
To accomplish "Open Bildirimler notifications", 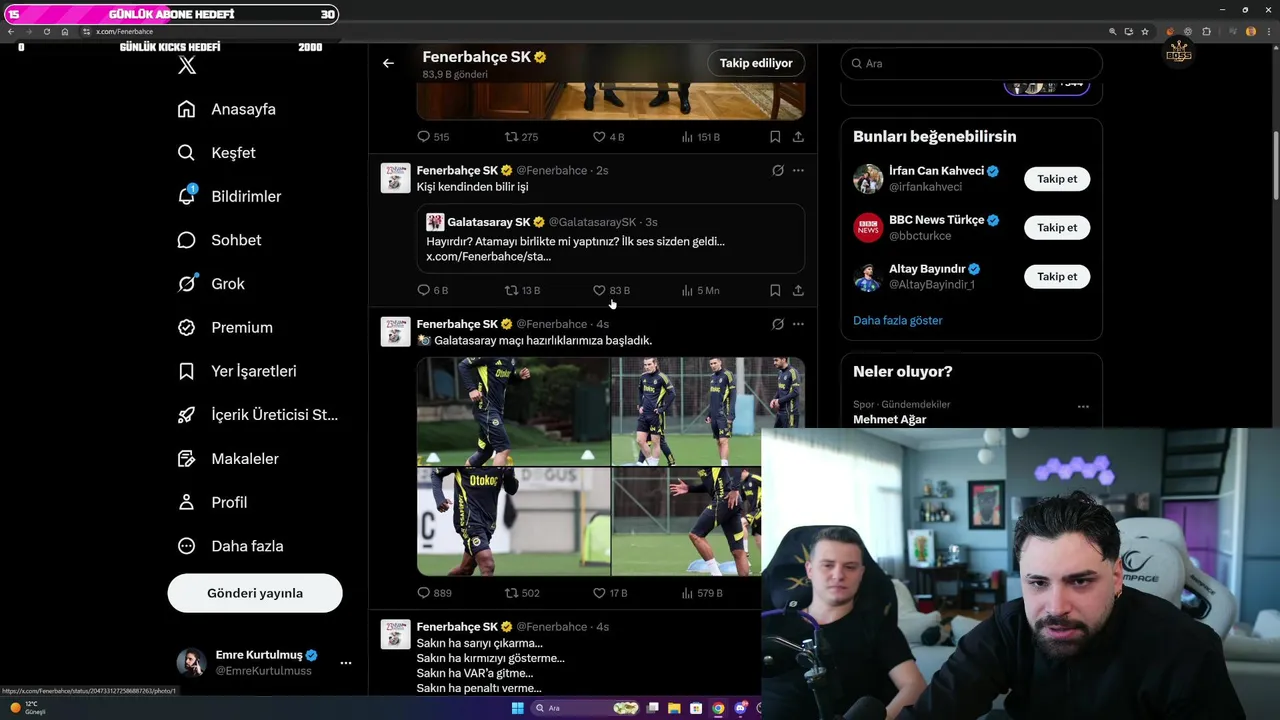I will (229, 196).
